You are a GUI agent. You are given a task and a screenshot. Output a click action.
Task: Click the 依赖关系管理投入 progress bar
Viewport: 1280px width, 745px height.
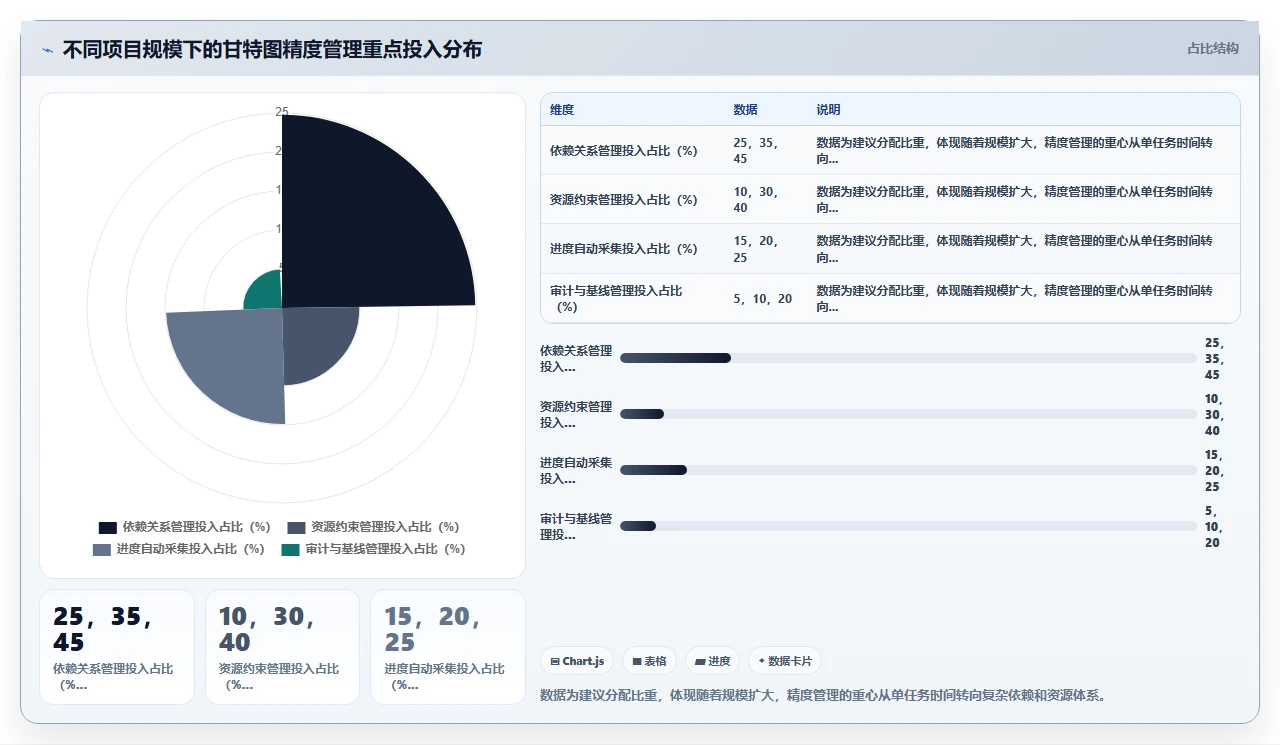[908, 358]
